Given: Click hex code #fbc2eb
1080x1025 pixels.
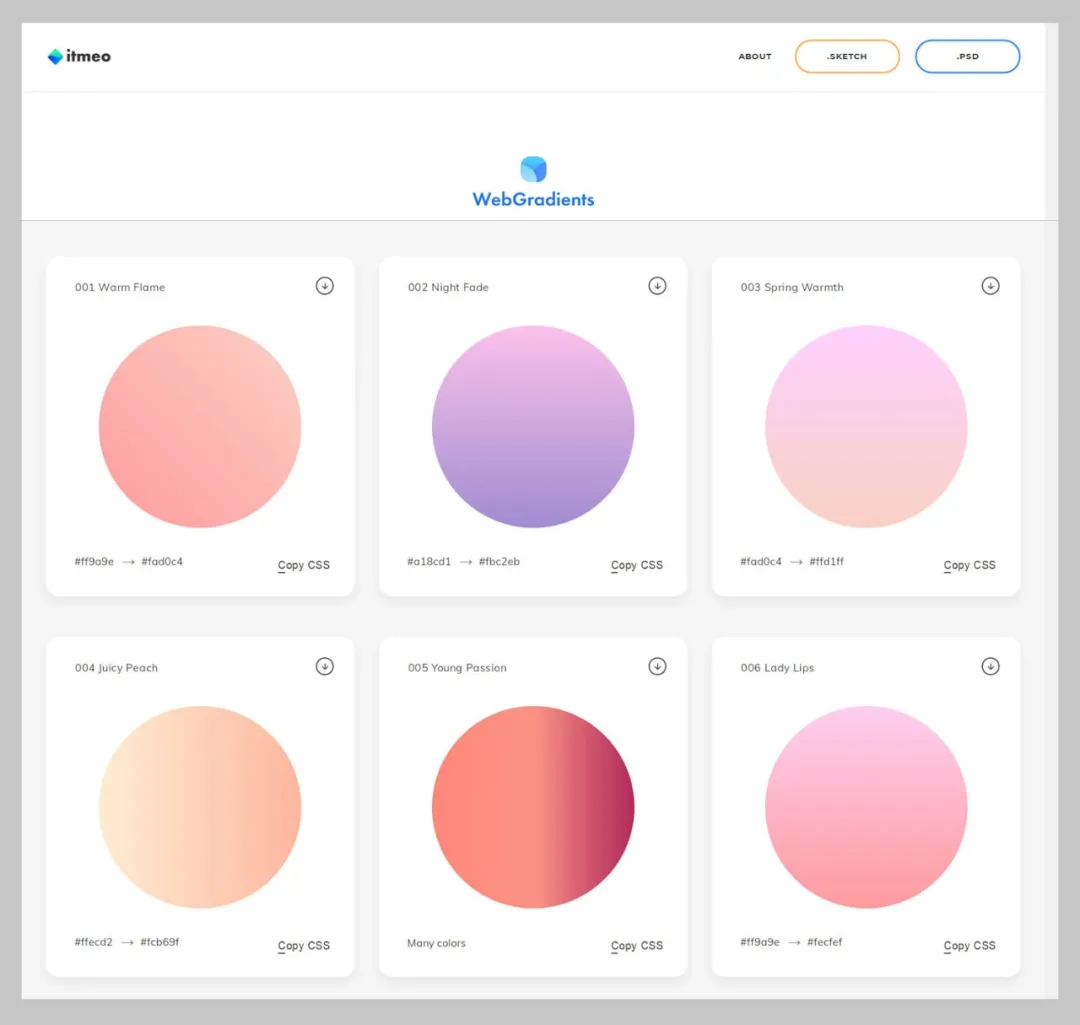Looking at the screenshot, I should 499,561.
